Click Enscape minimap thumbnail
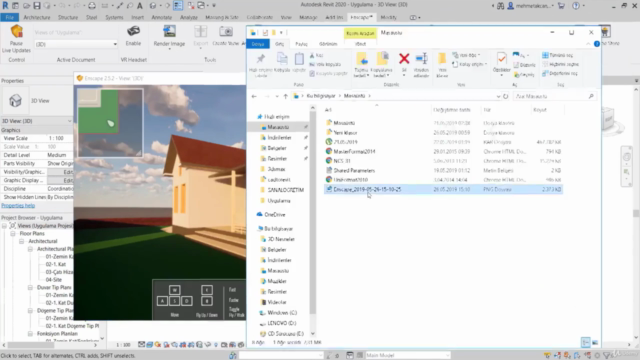 click(110, 123)
